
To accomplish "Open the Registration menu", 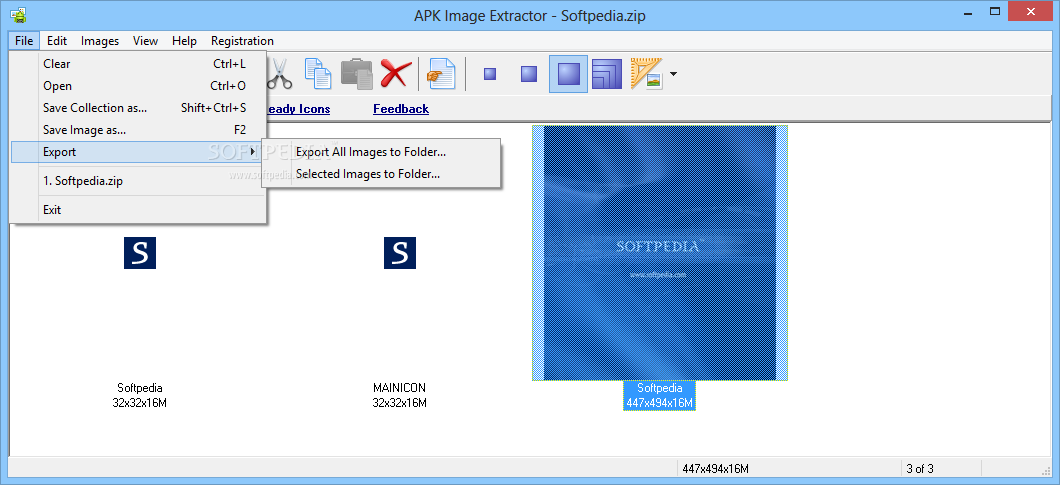I will click(242, 41).
